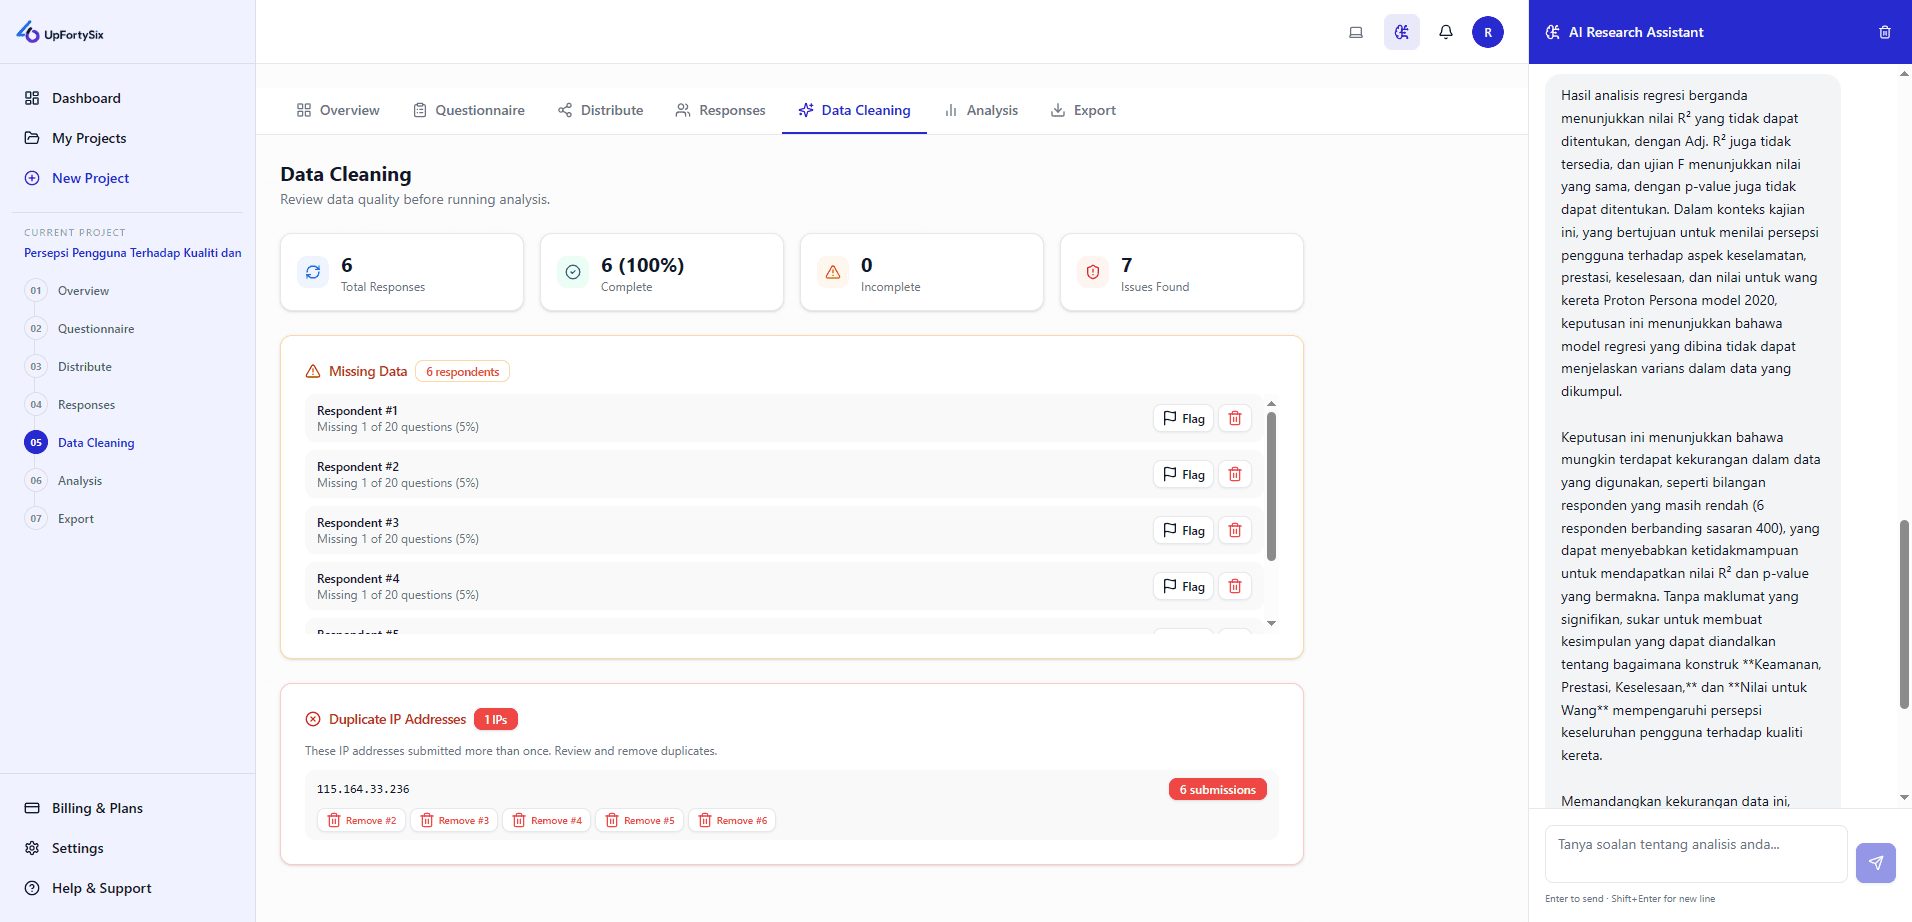Go to step 07 Export
The height and width of the screenshot is (922, 1912).
(59, 519)
